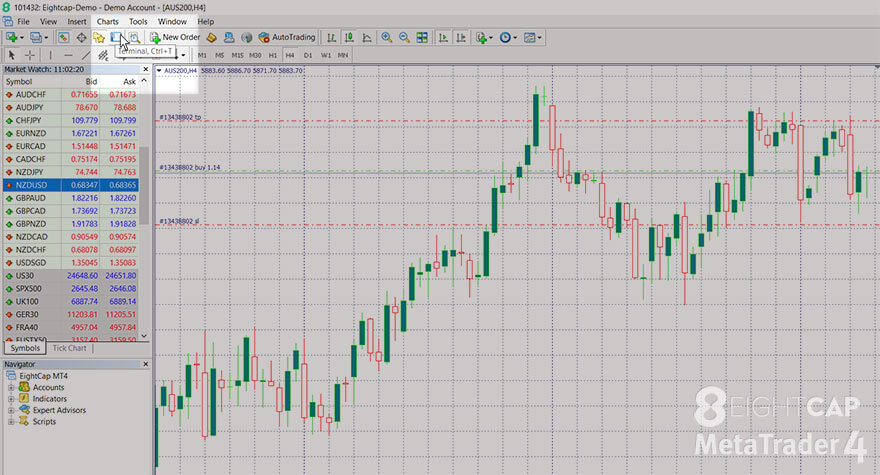Screen dimensions: 880x475
Task: Launch MetaEditor from the yellow book icon
Action: click(x=212, y=38)
